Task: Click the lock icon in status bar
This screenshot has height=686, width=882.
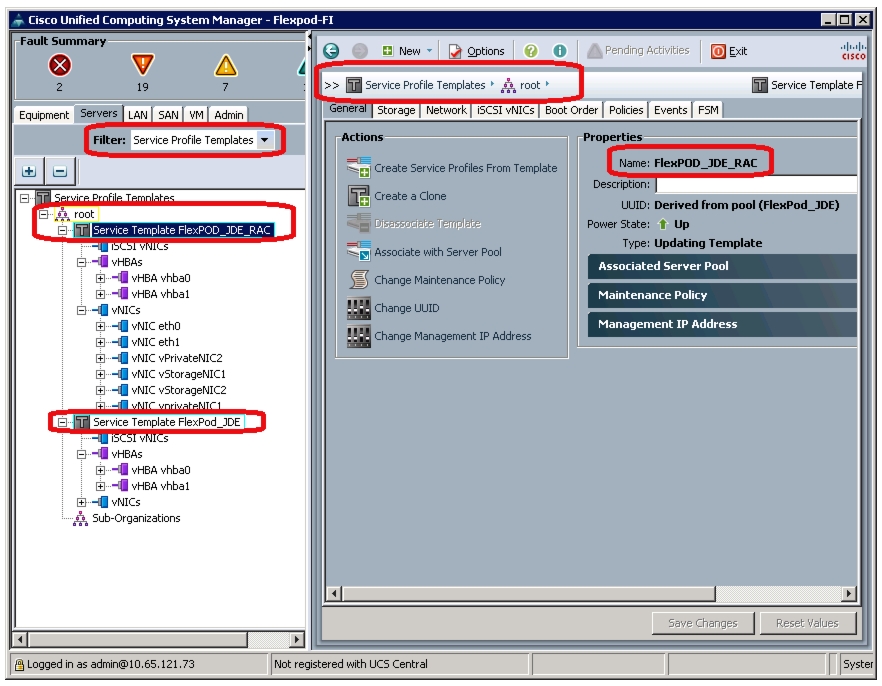Action: [19, 665]
